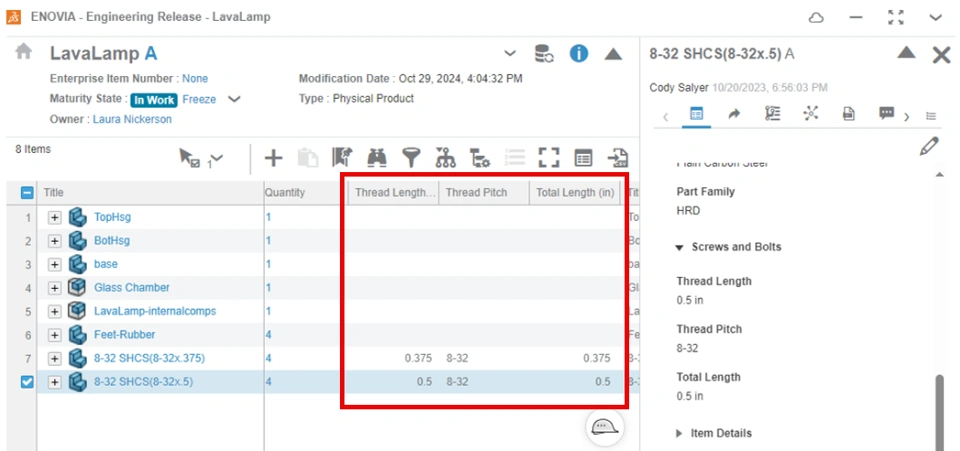The height and width of the screenshot is (451, 960).
Task: Expand the base row
Action: pyautogui.click(x=55, y=264)
